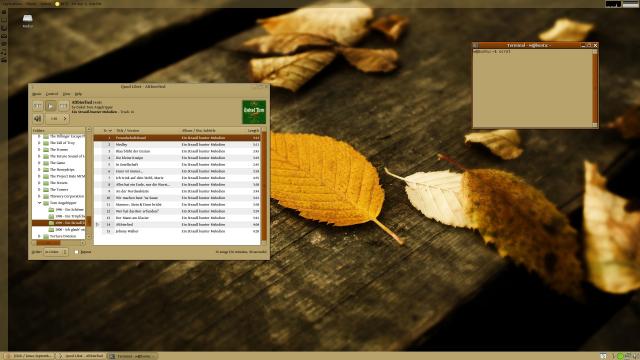The image size is (640, 360).
Task: Expand The Honeydrips folder
Action: pos(39,169)
